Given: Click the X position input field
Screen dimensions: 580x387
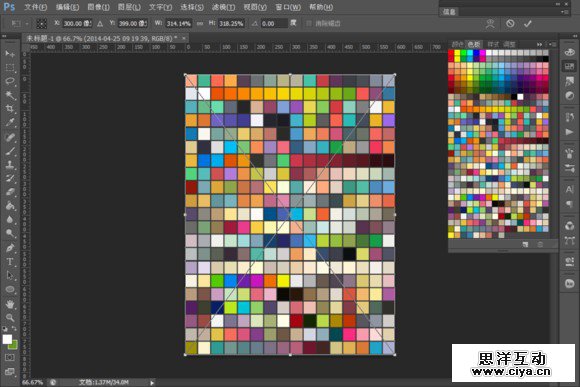Looking at the screenshot, I should point(77,24).
